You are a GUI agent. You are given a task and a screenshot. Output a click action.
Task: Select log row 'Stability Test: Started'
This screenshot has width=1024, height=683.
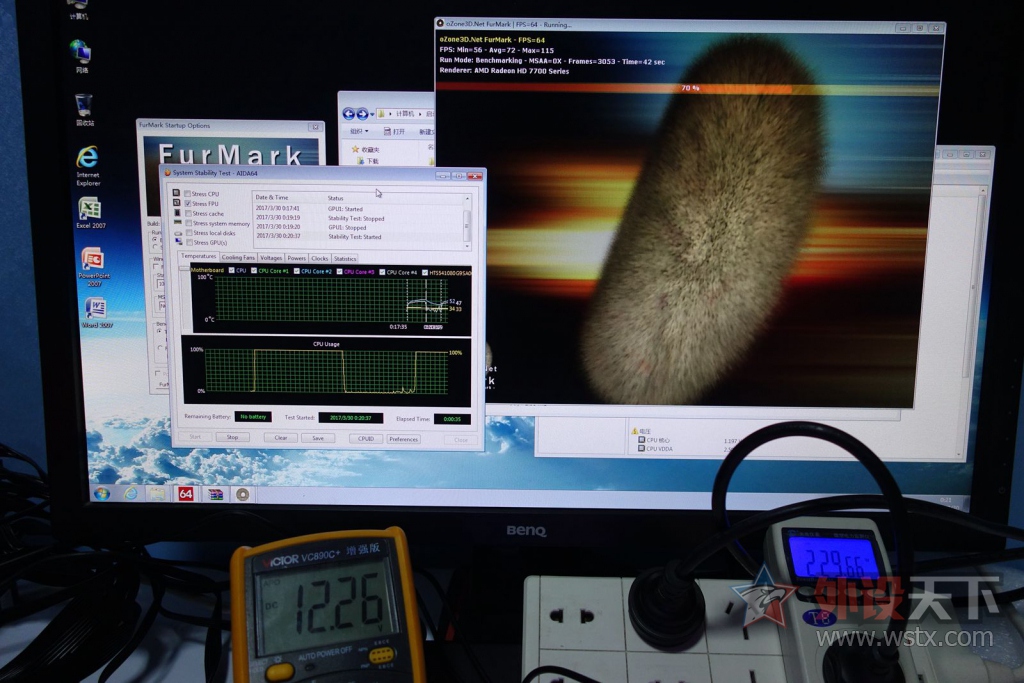360,236
